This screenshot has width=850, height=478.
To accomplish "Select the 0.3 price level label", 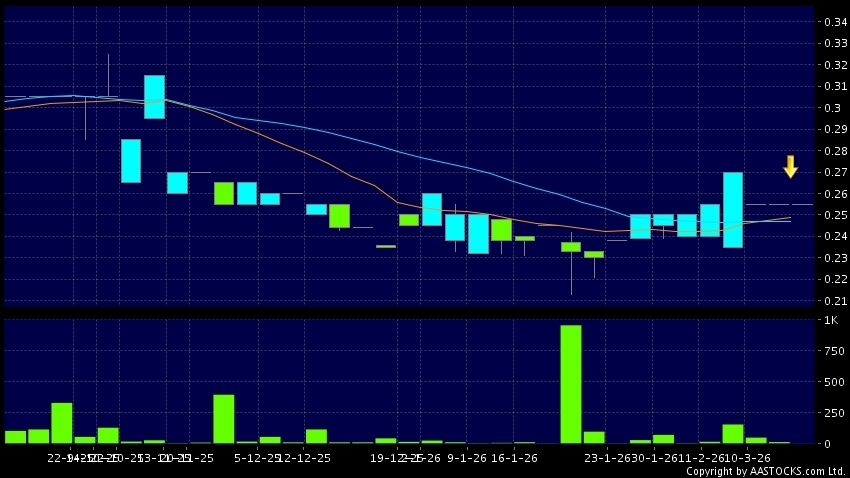I will [832, 108].
